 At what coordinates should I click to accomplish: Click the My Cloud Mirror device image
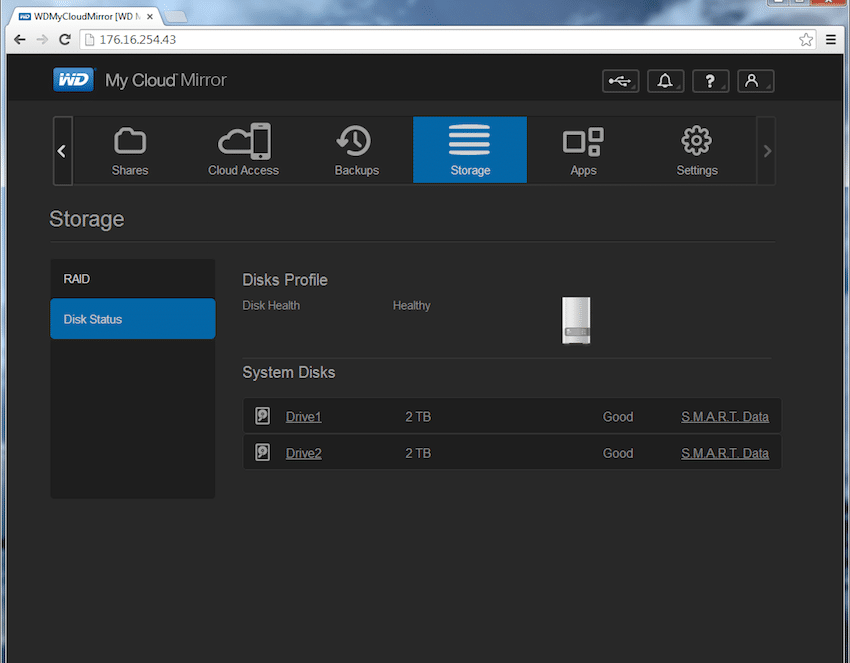click(576, 320)
